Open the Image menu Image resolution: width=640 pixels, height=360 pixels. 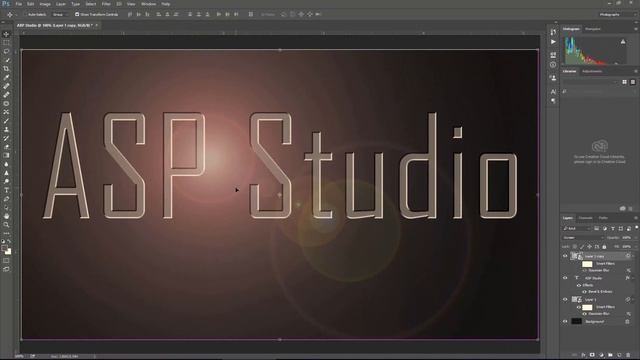click(45, 4)
